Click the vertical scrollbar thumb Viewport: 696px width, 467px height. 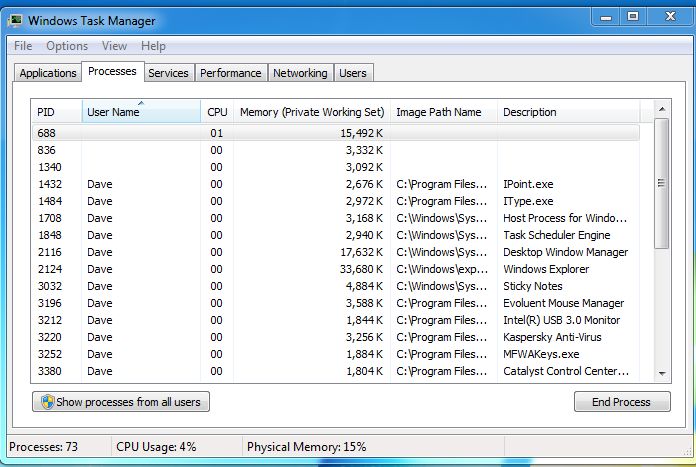661,183
